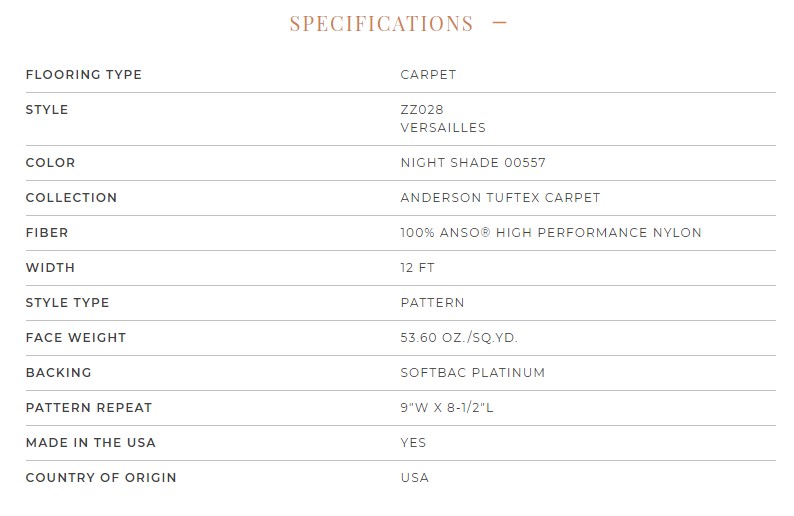794x516 pixels.
Task: Click the pattern repeat dimensions value
Action: (447, 407)
